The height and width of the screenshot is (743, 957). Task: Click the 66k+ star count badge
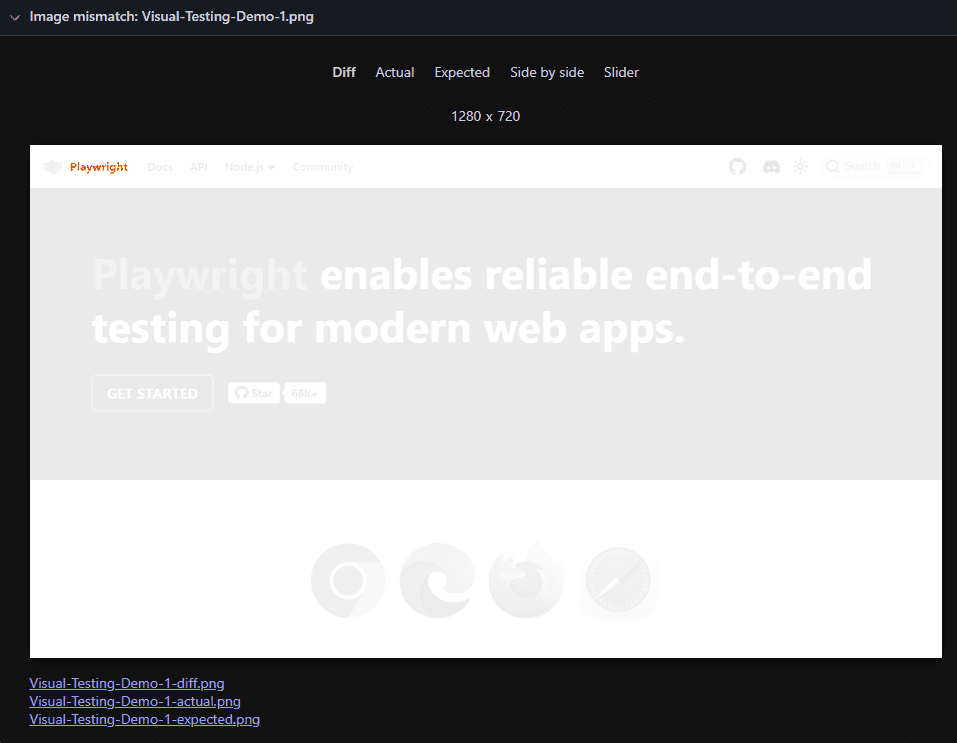pos(305,393)
